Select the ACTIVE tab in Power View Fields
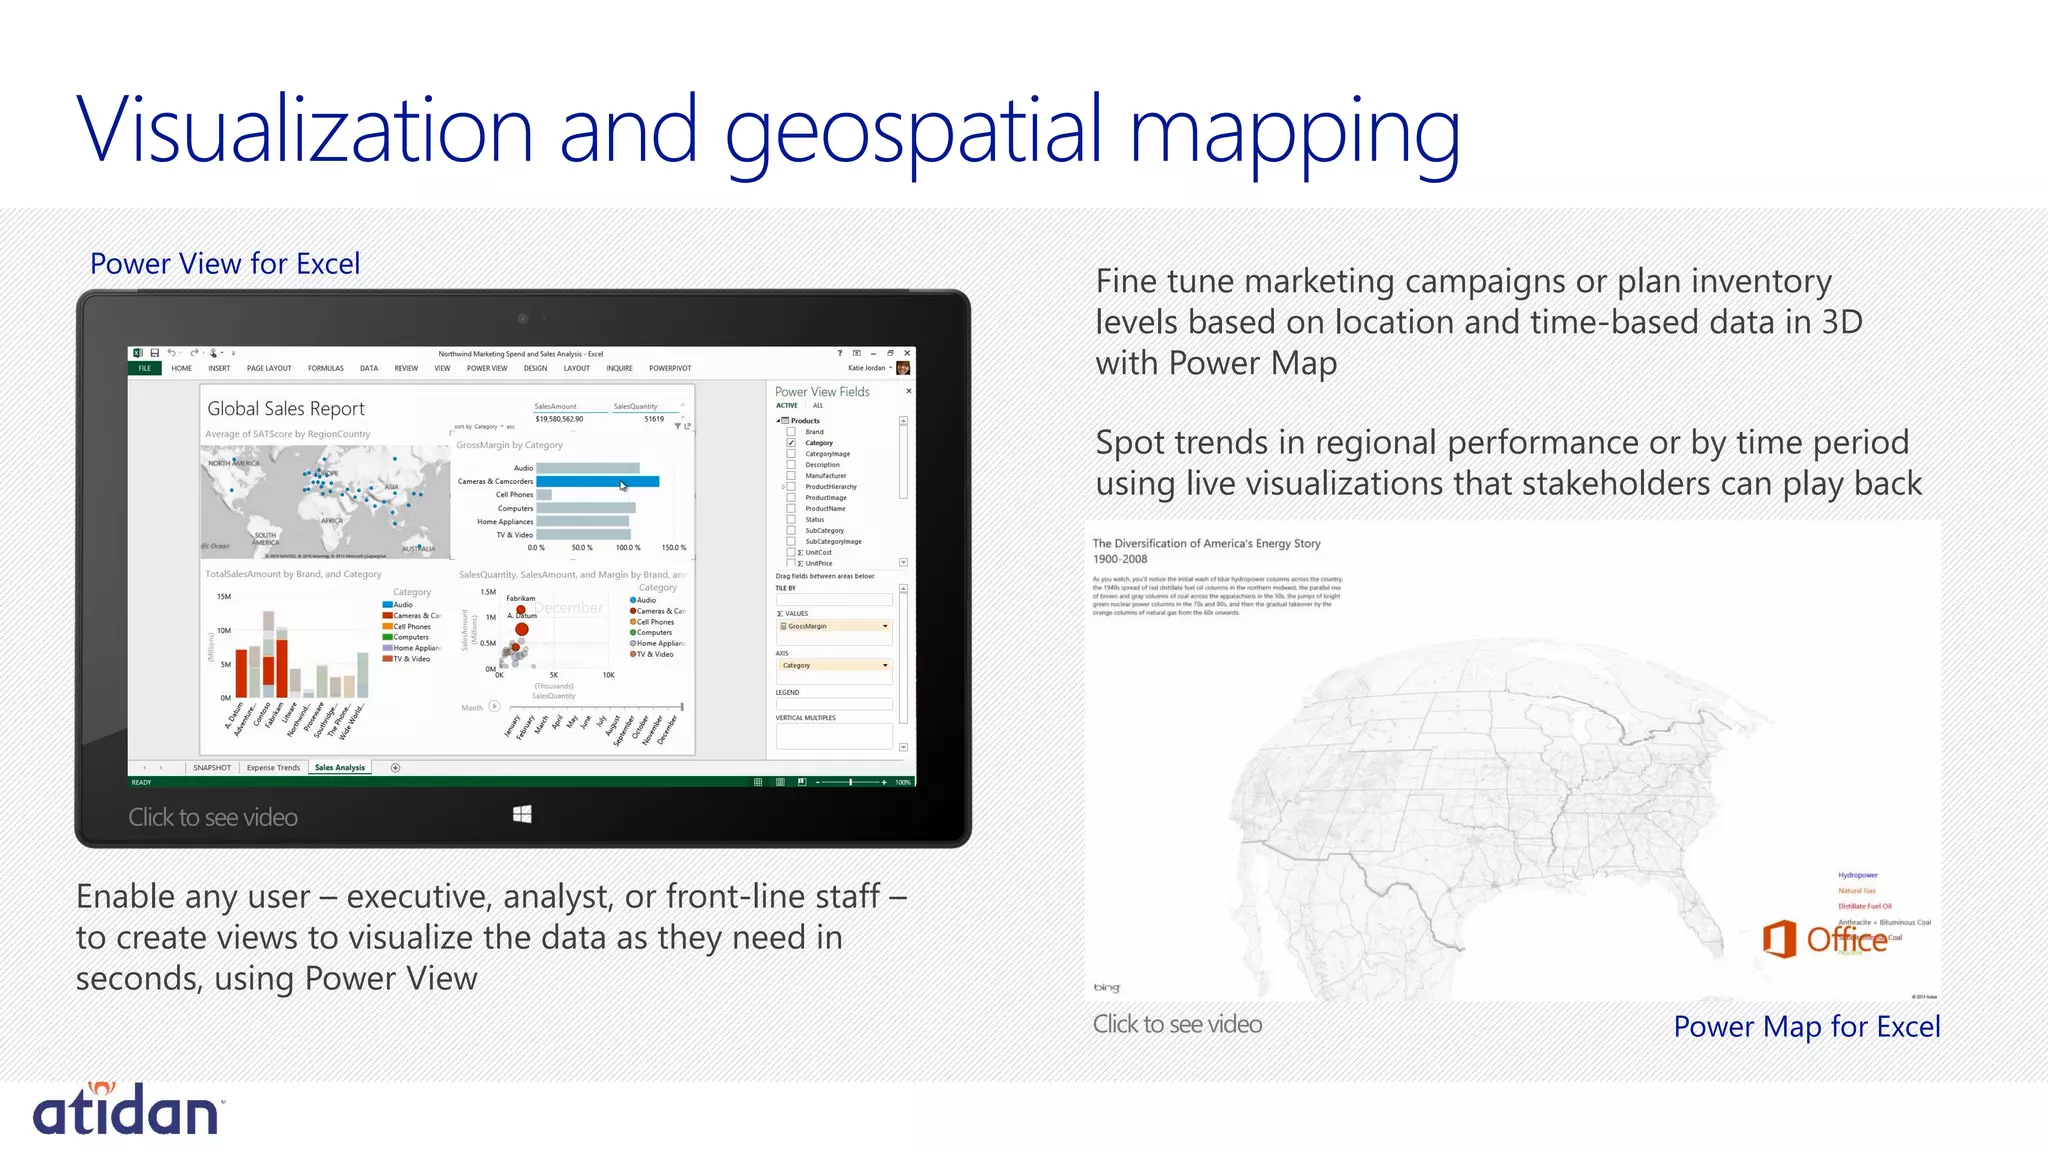Viewport: 2048px width, 1152px height. pyautogui.click(x=787, y=406)
